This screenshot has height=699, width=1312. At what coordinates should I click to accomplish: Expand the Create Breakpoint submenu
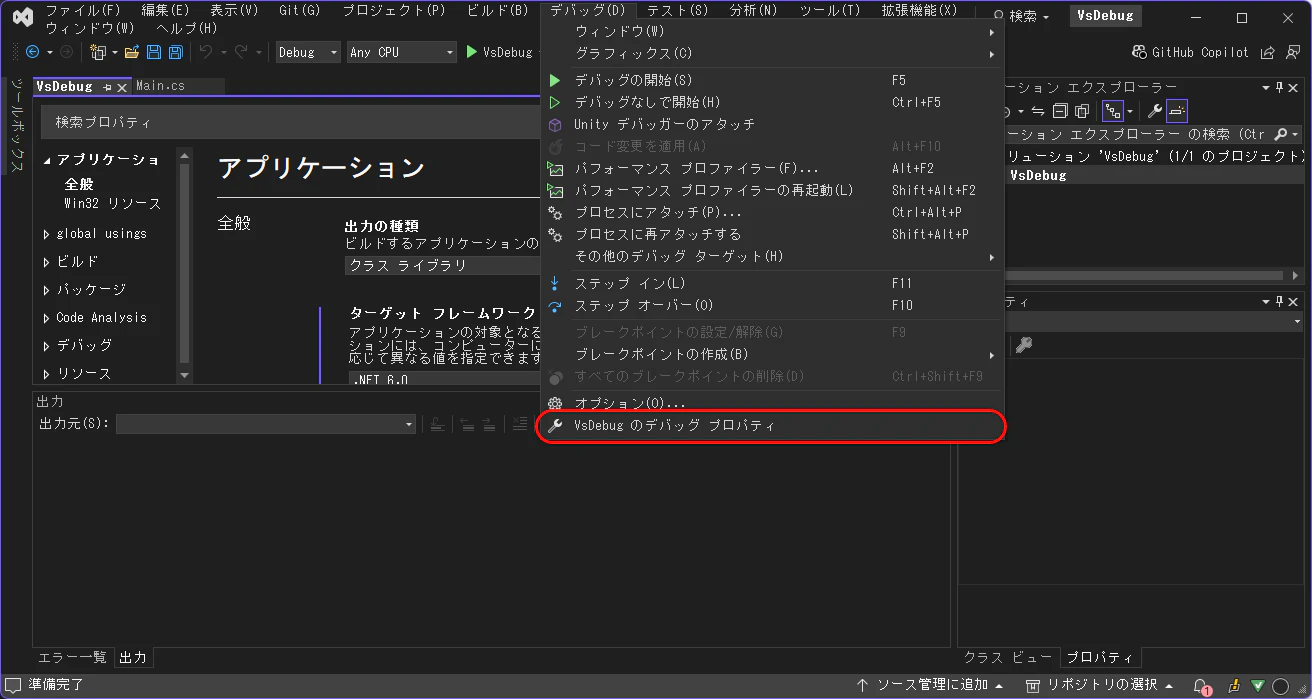click(772, 354)
